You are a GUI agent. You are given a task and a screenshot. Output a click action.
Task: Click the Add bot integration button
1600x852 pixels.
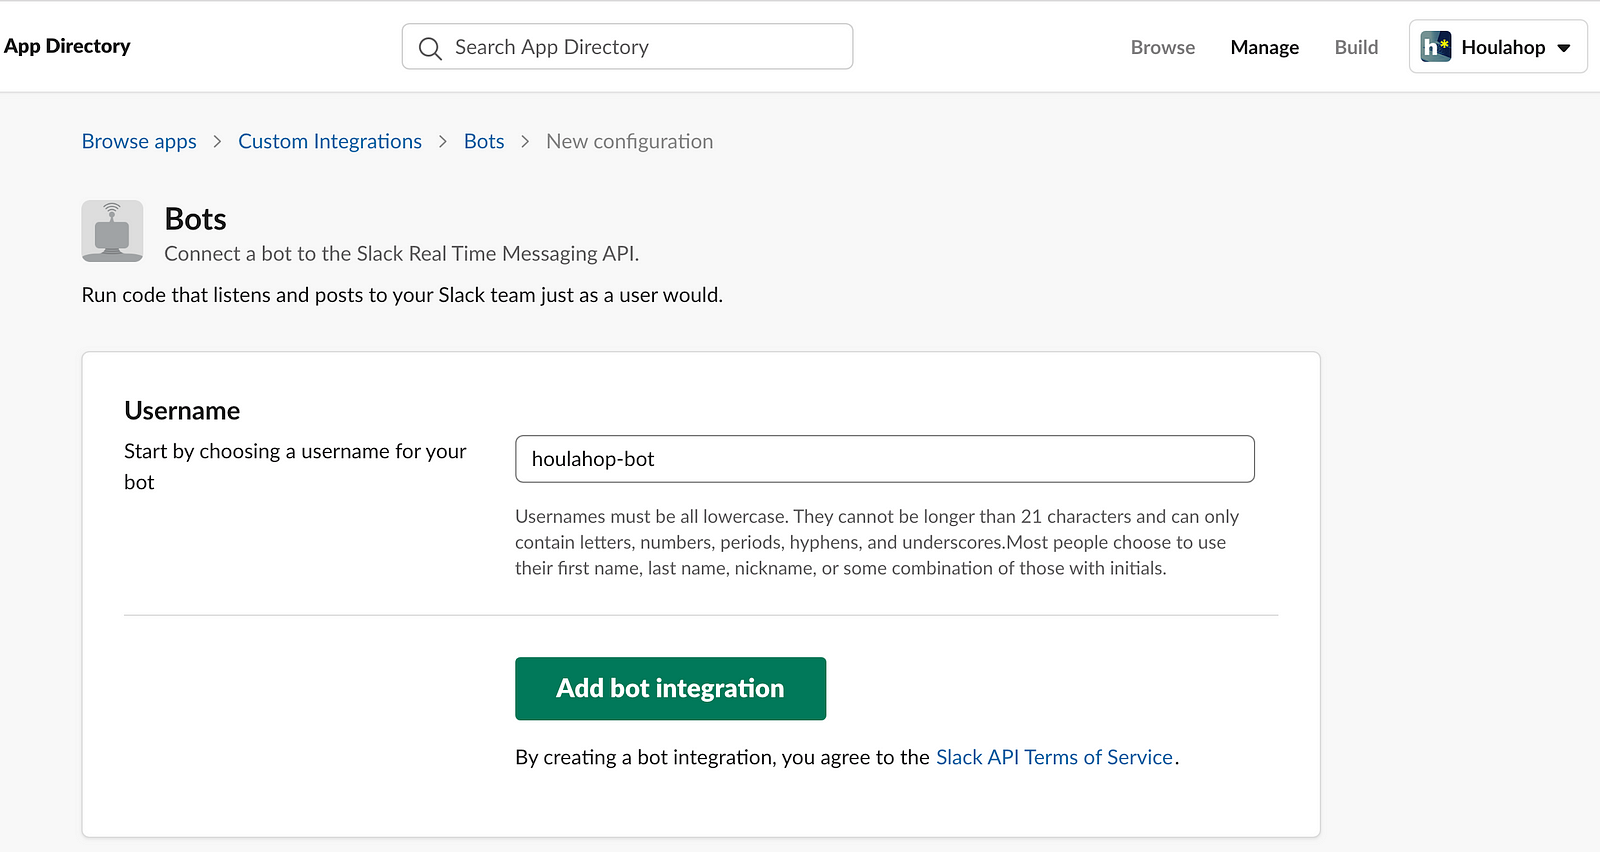click(x=670, y=688)
